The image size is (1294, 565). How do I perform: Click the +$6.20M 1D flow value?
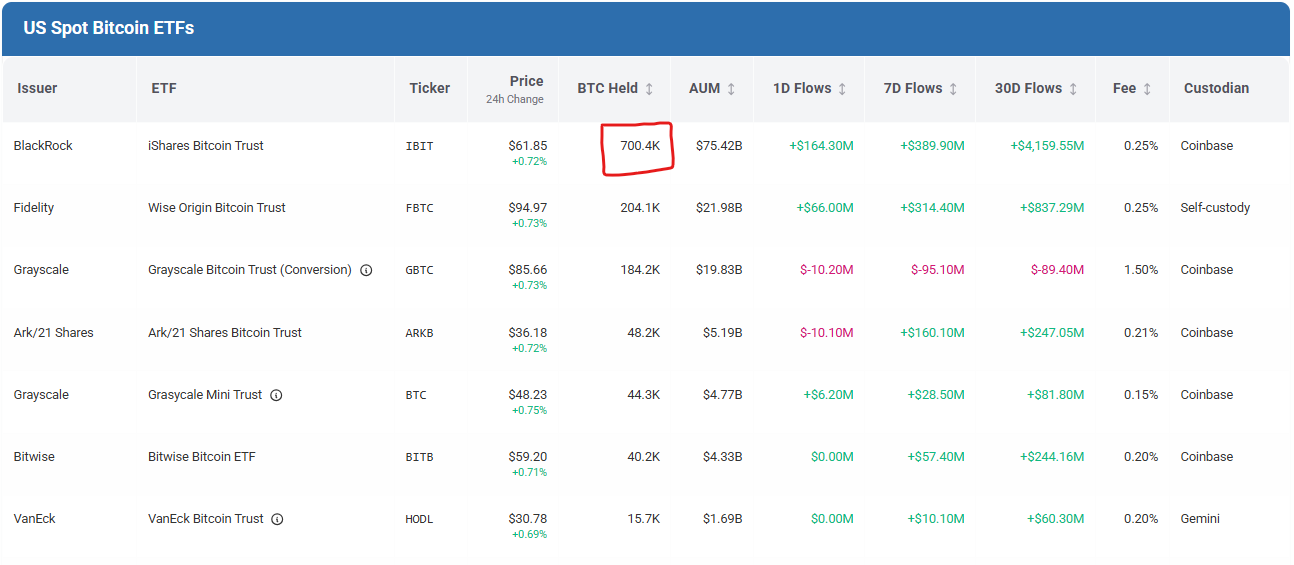828,395
